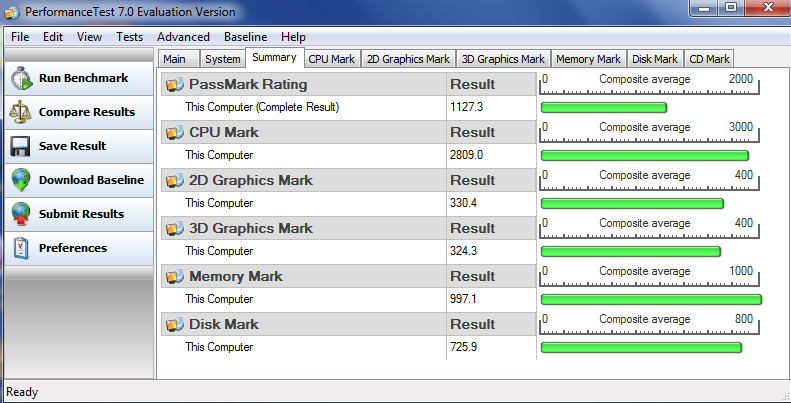Click the 2809.0 CPU result value
The image size is (791, 403).
coord(466,155)
